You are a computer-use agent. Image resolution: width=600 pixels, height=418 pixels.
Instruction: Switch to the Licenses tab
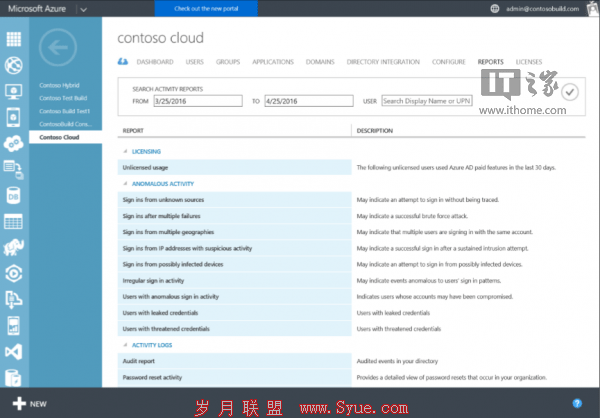coord(529,62)
